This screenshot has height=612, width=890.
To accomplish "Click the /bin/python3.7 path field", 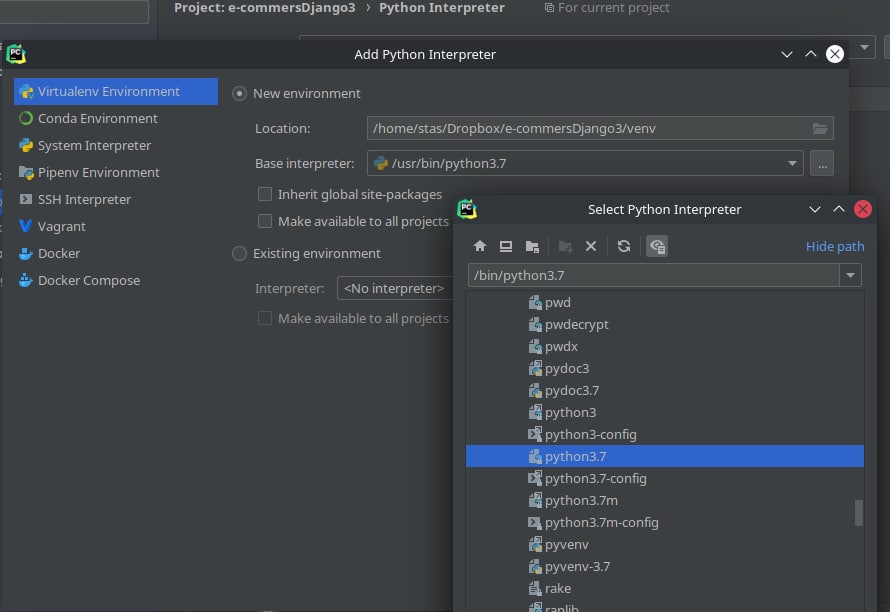I will (653, 275).
